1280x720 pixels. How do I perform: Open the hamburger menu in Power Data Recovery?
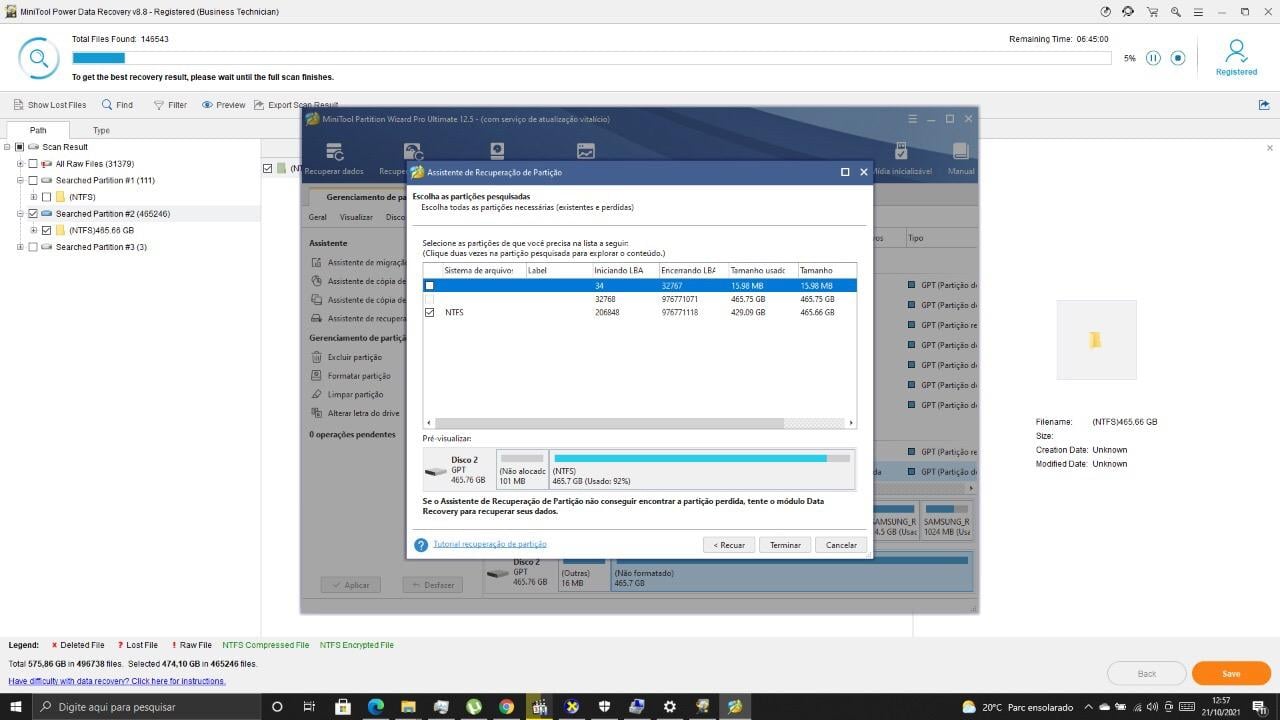tap(1198, 12)
